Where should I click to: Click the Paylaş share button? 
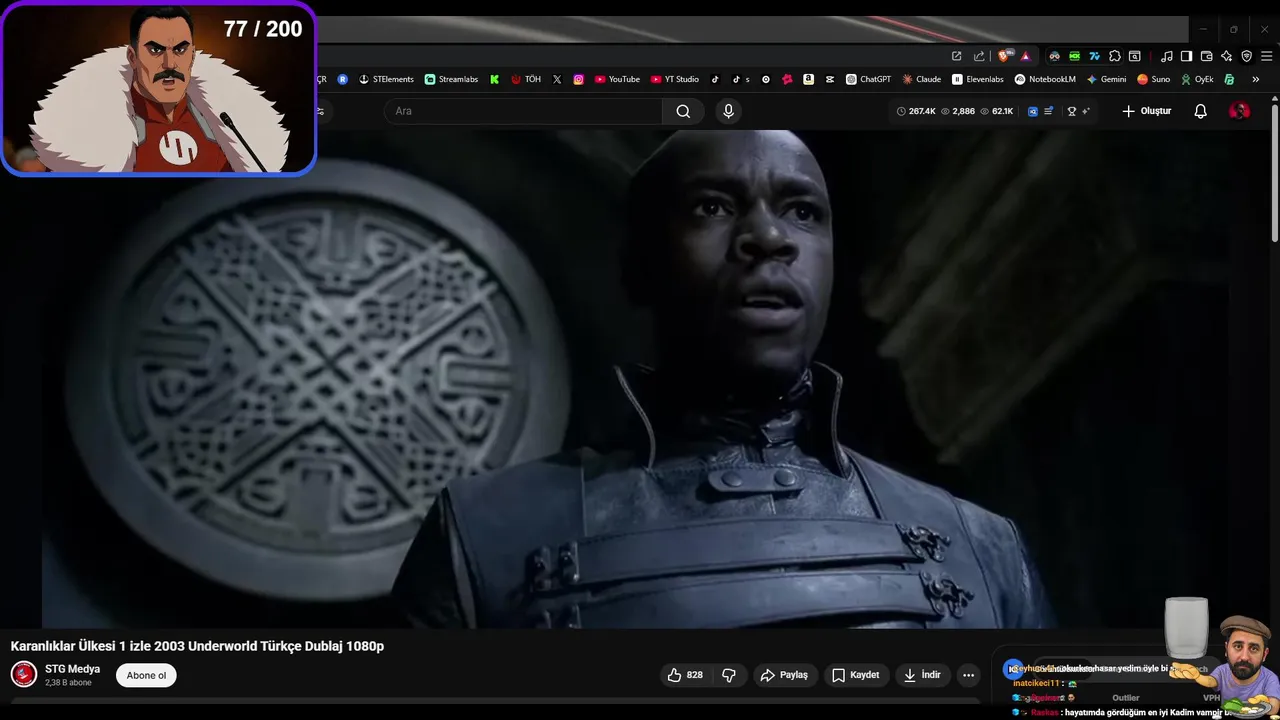(x=784, y=675)
